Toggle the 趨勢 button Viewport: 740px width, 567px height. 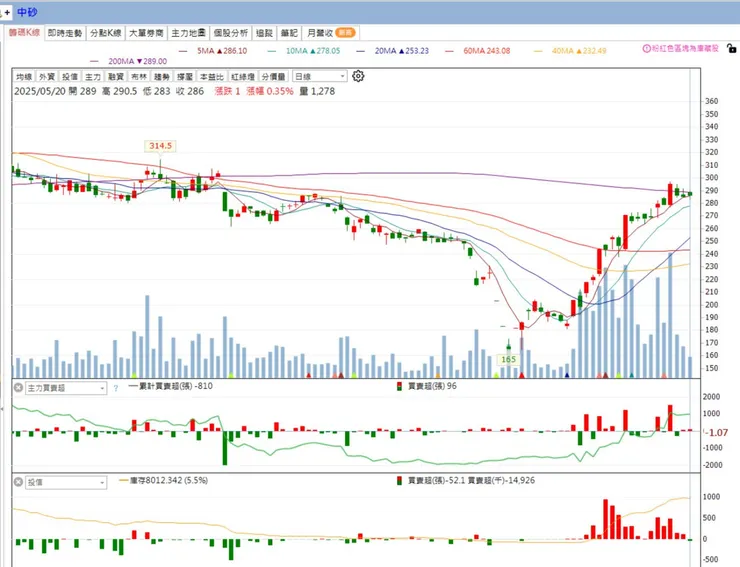tap(162, 76)
